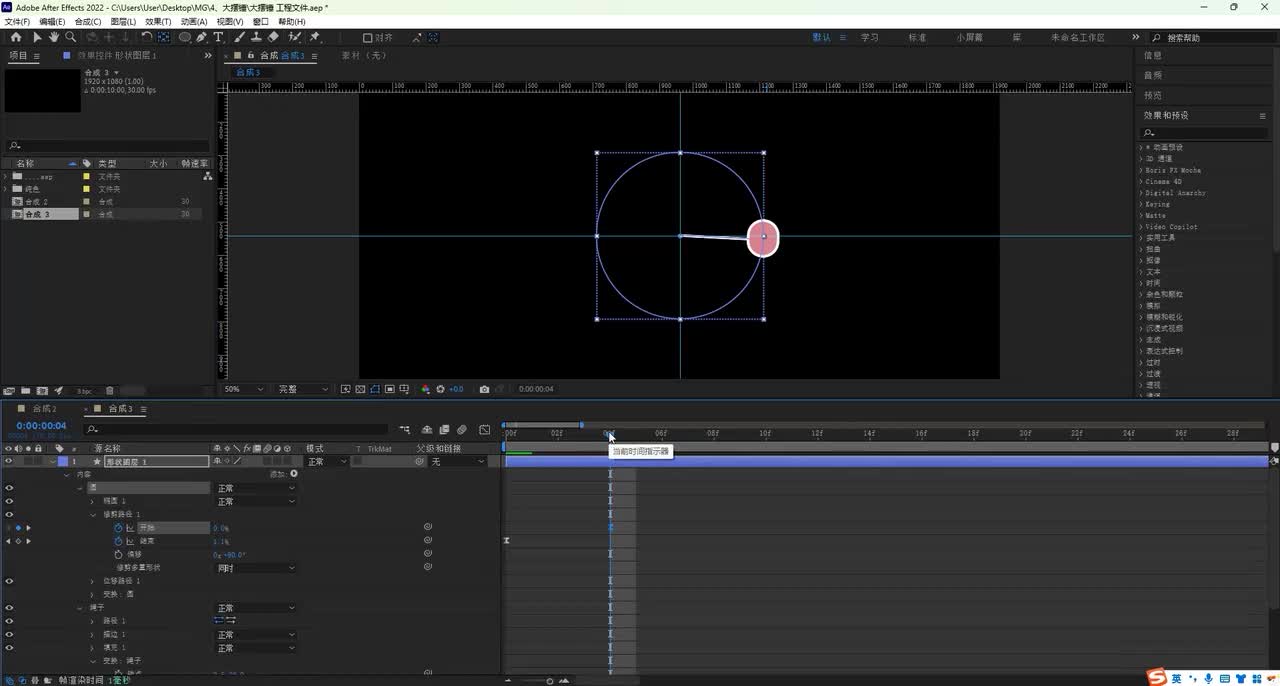This screenshot has height=686, width=1280.
Task: Toggle stopwatch for 偏移 property
Action: [x=118, y=554]
